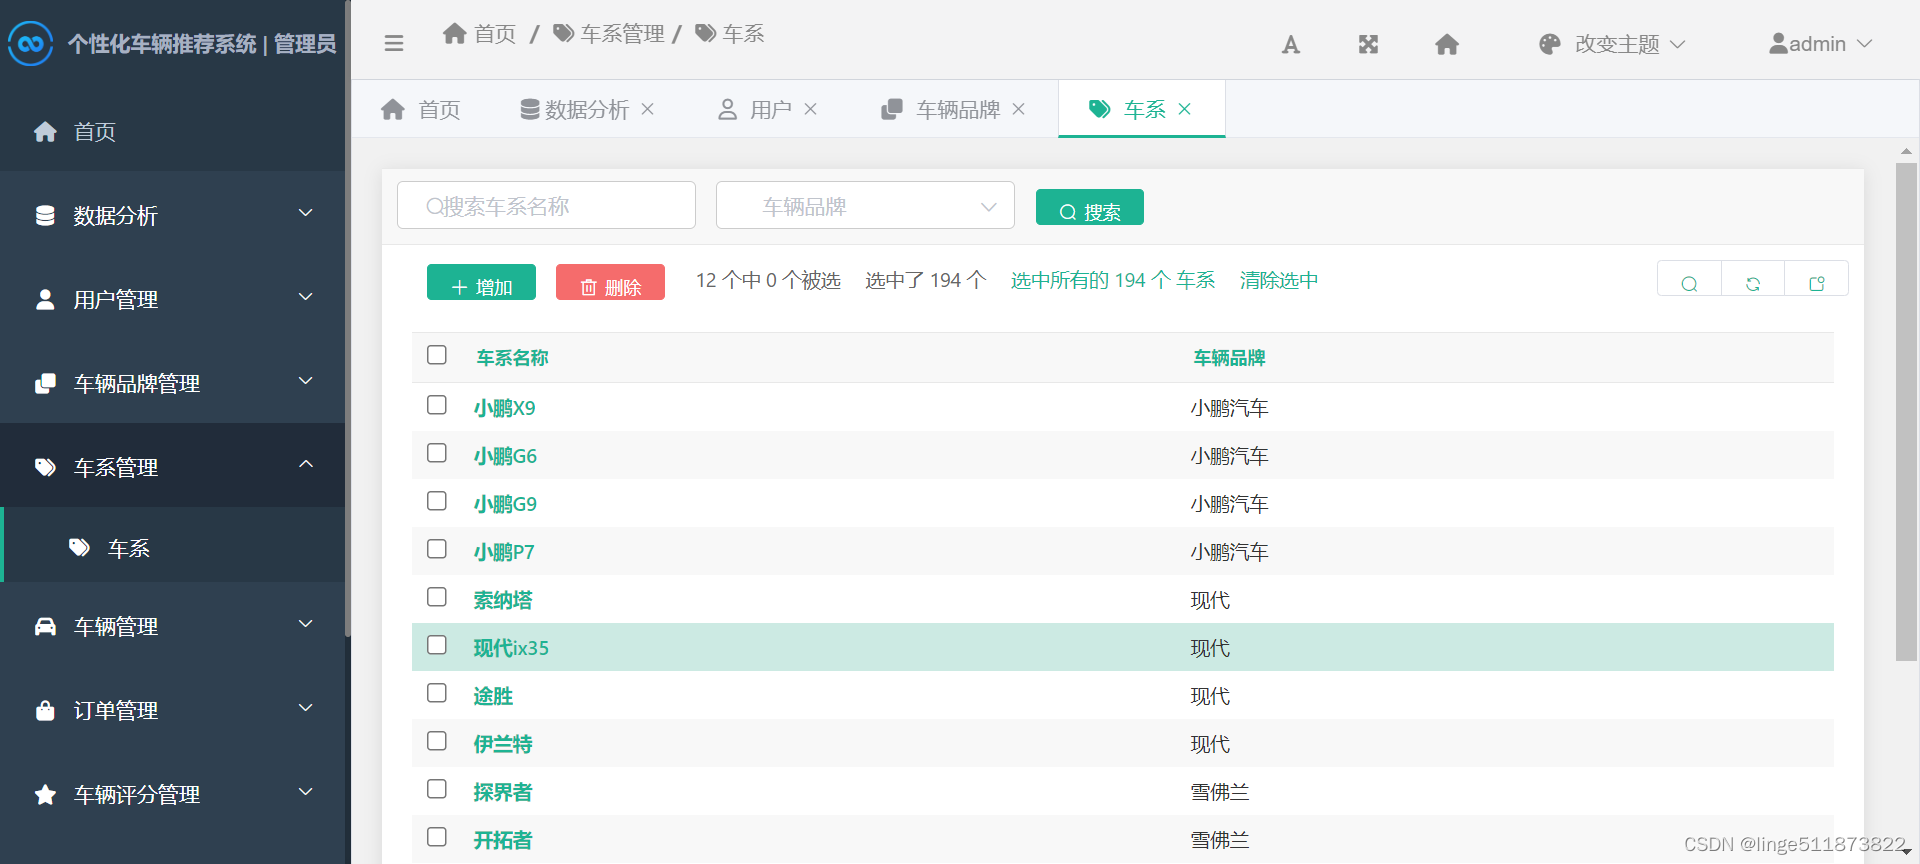Click the star icon beside 车辆评分管理
Image resolution: width=1920 pixels, height=864 pixels.
45,794
